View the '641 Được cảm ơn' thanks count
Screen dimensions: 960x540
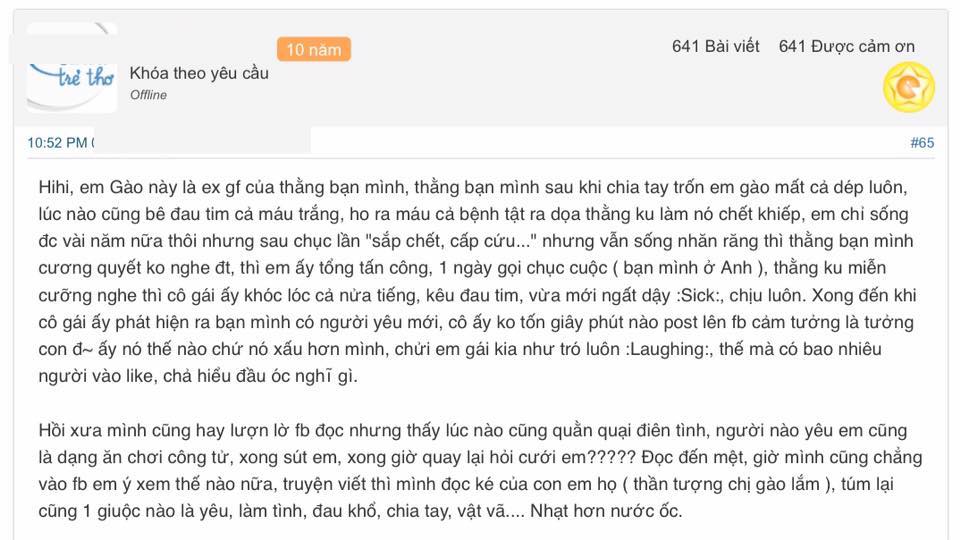(847, 47)
